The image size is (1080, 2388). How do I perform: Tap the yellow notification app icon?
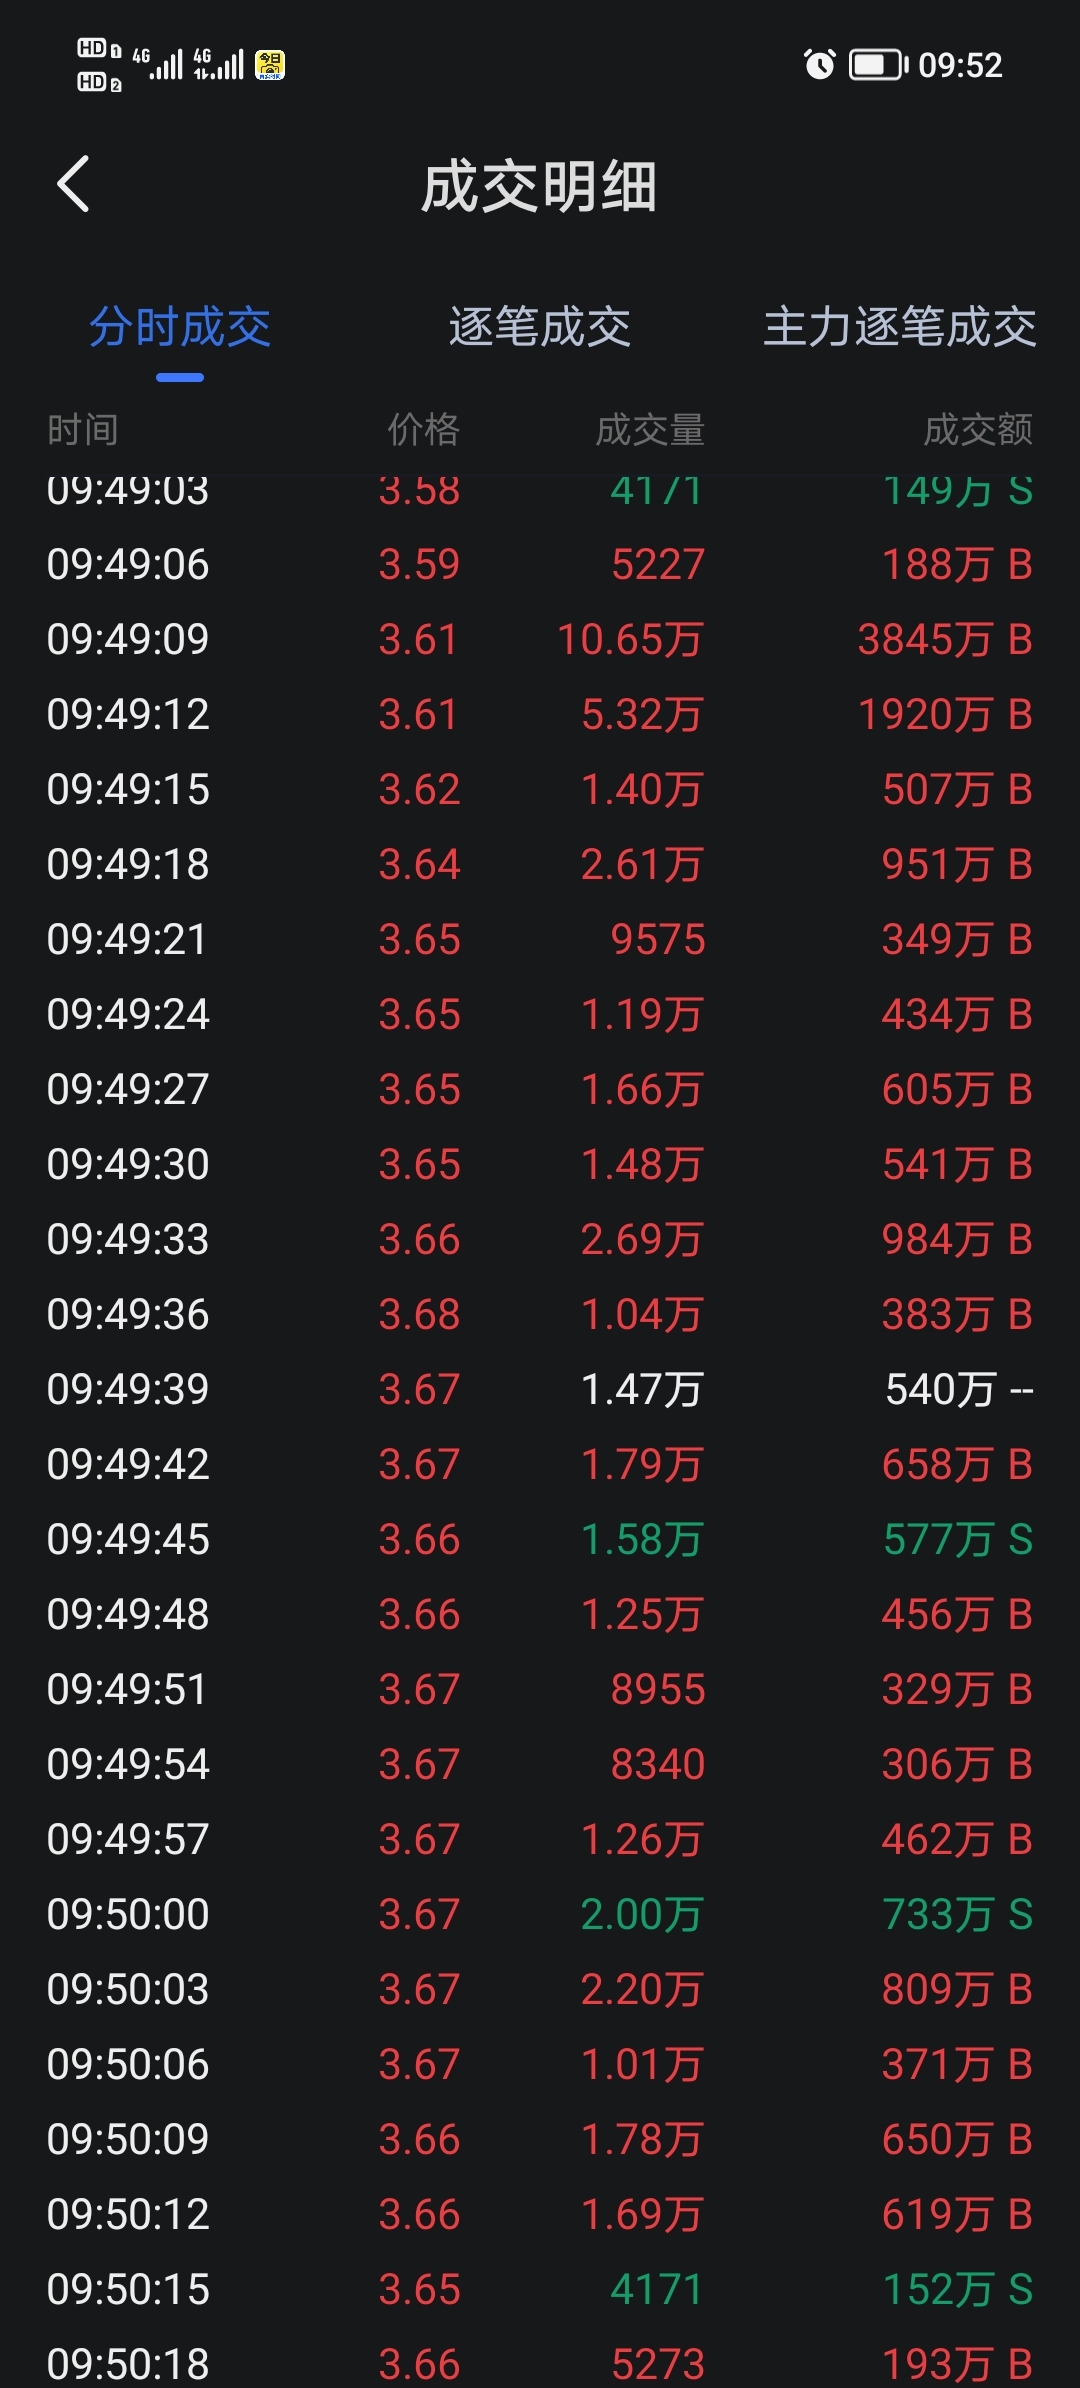[270, 65]
